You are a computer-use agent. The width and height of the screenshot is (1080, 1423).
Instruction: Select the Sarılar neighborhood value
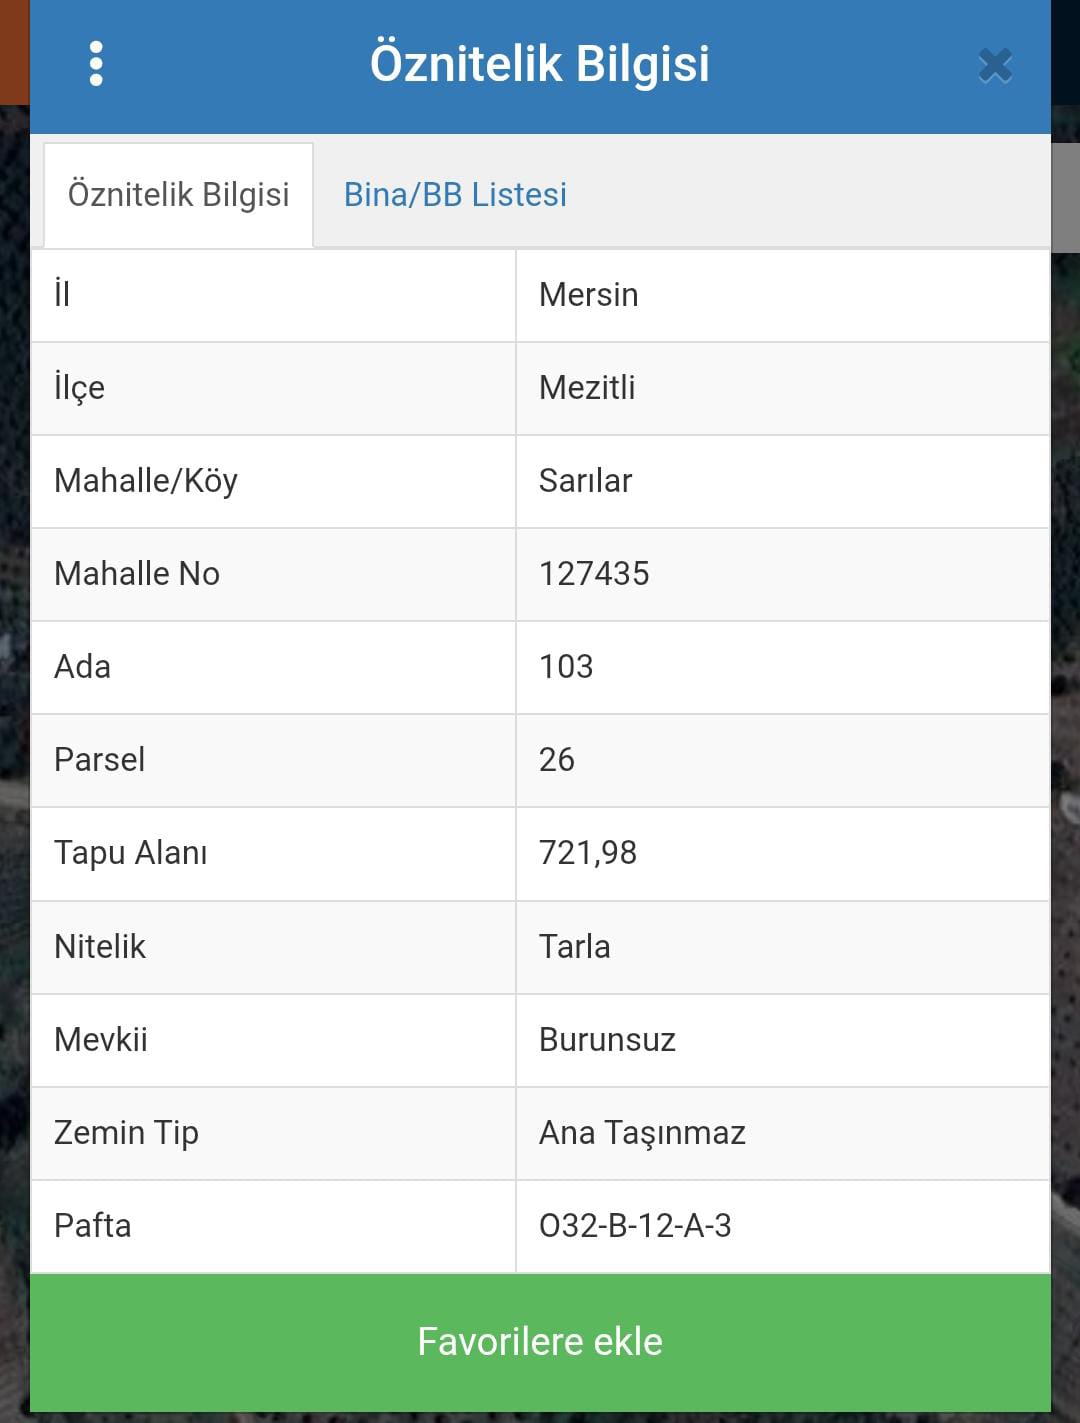coord(585,481)
